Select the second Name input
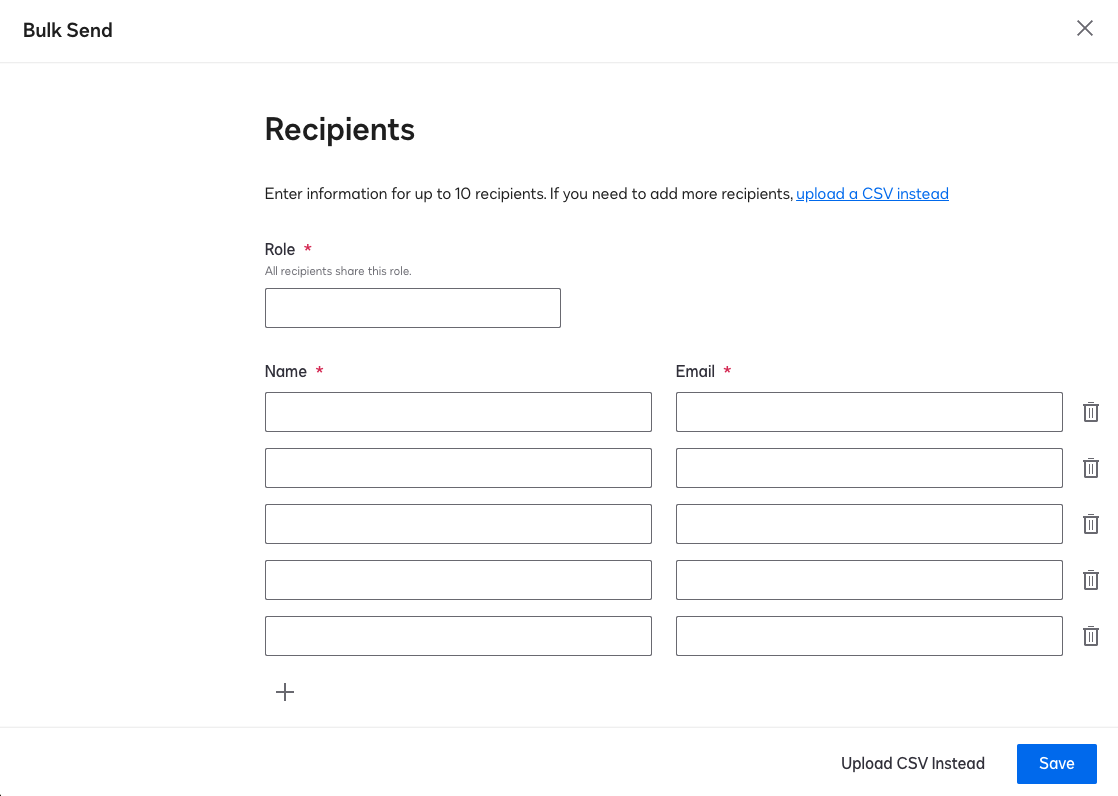 point(458,468)
